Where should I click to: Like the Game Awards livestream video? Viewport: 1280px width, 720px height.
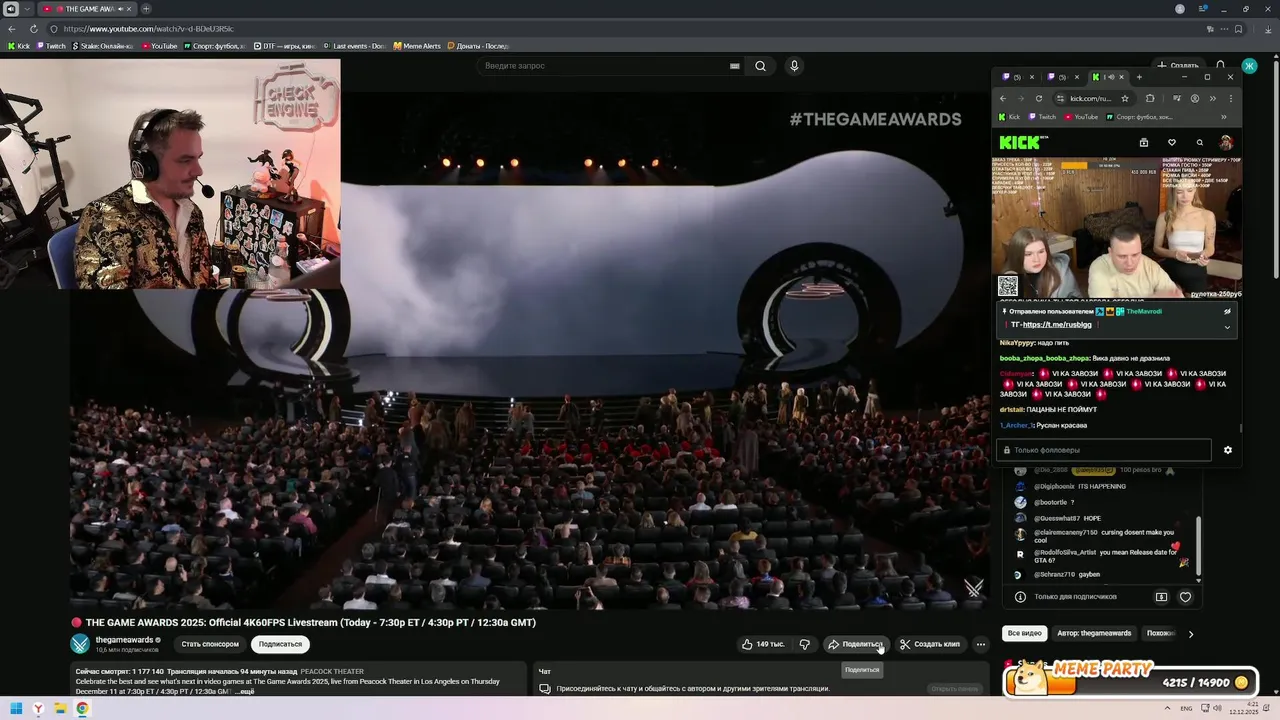[x=763, y=644]
